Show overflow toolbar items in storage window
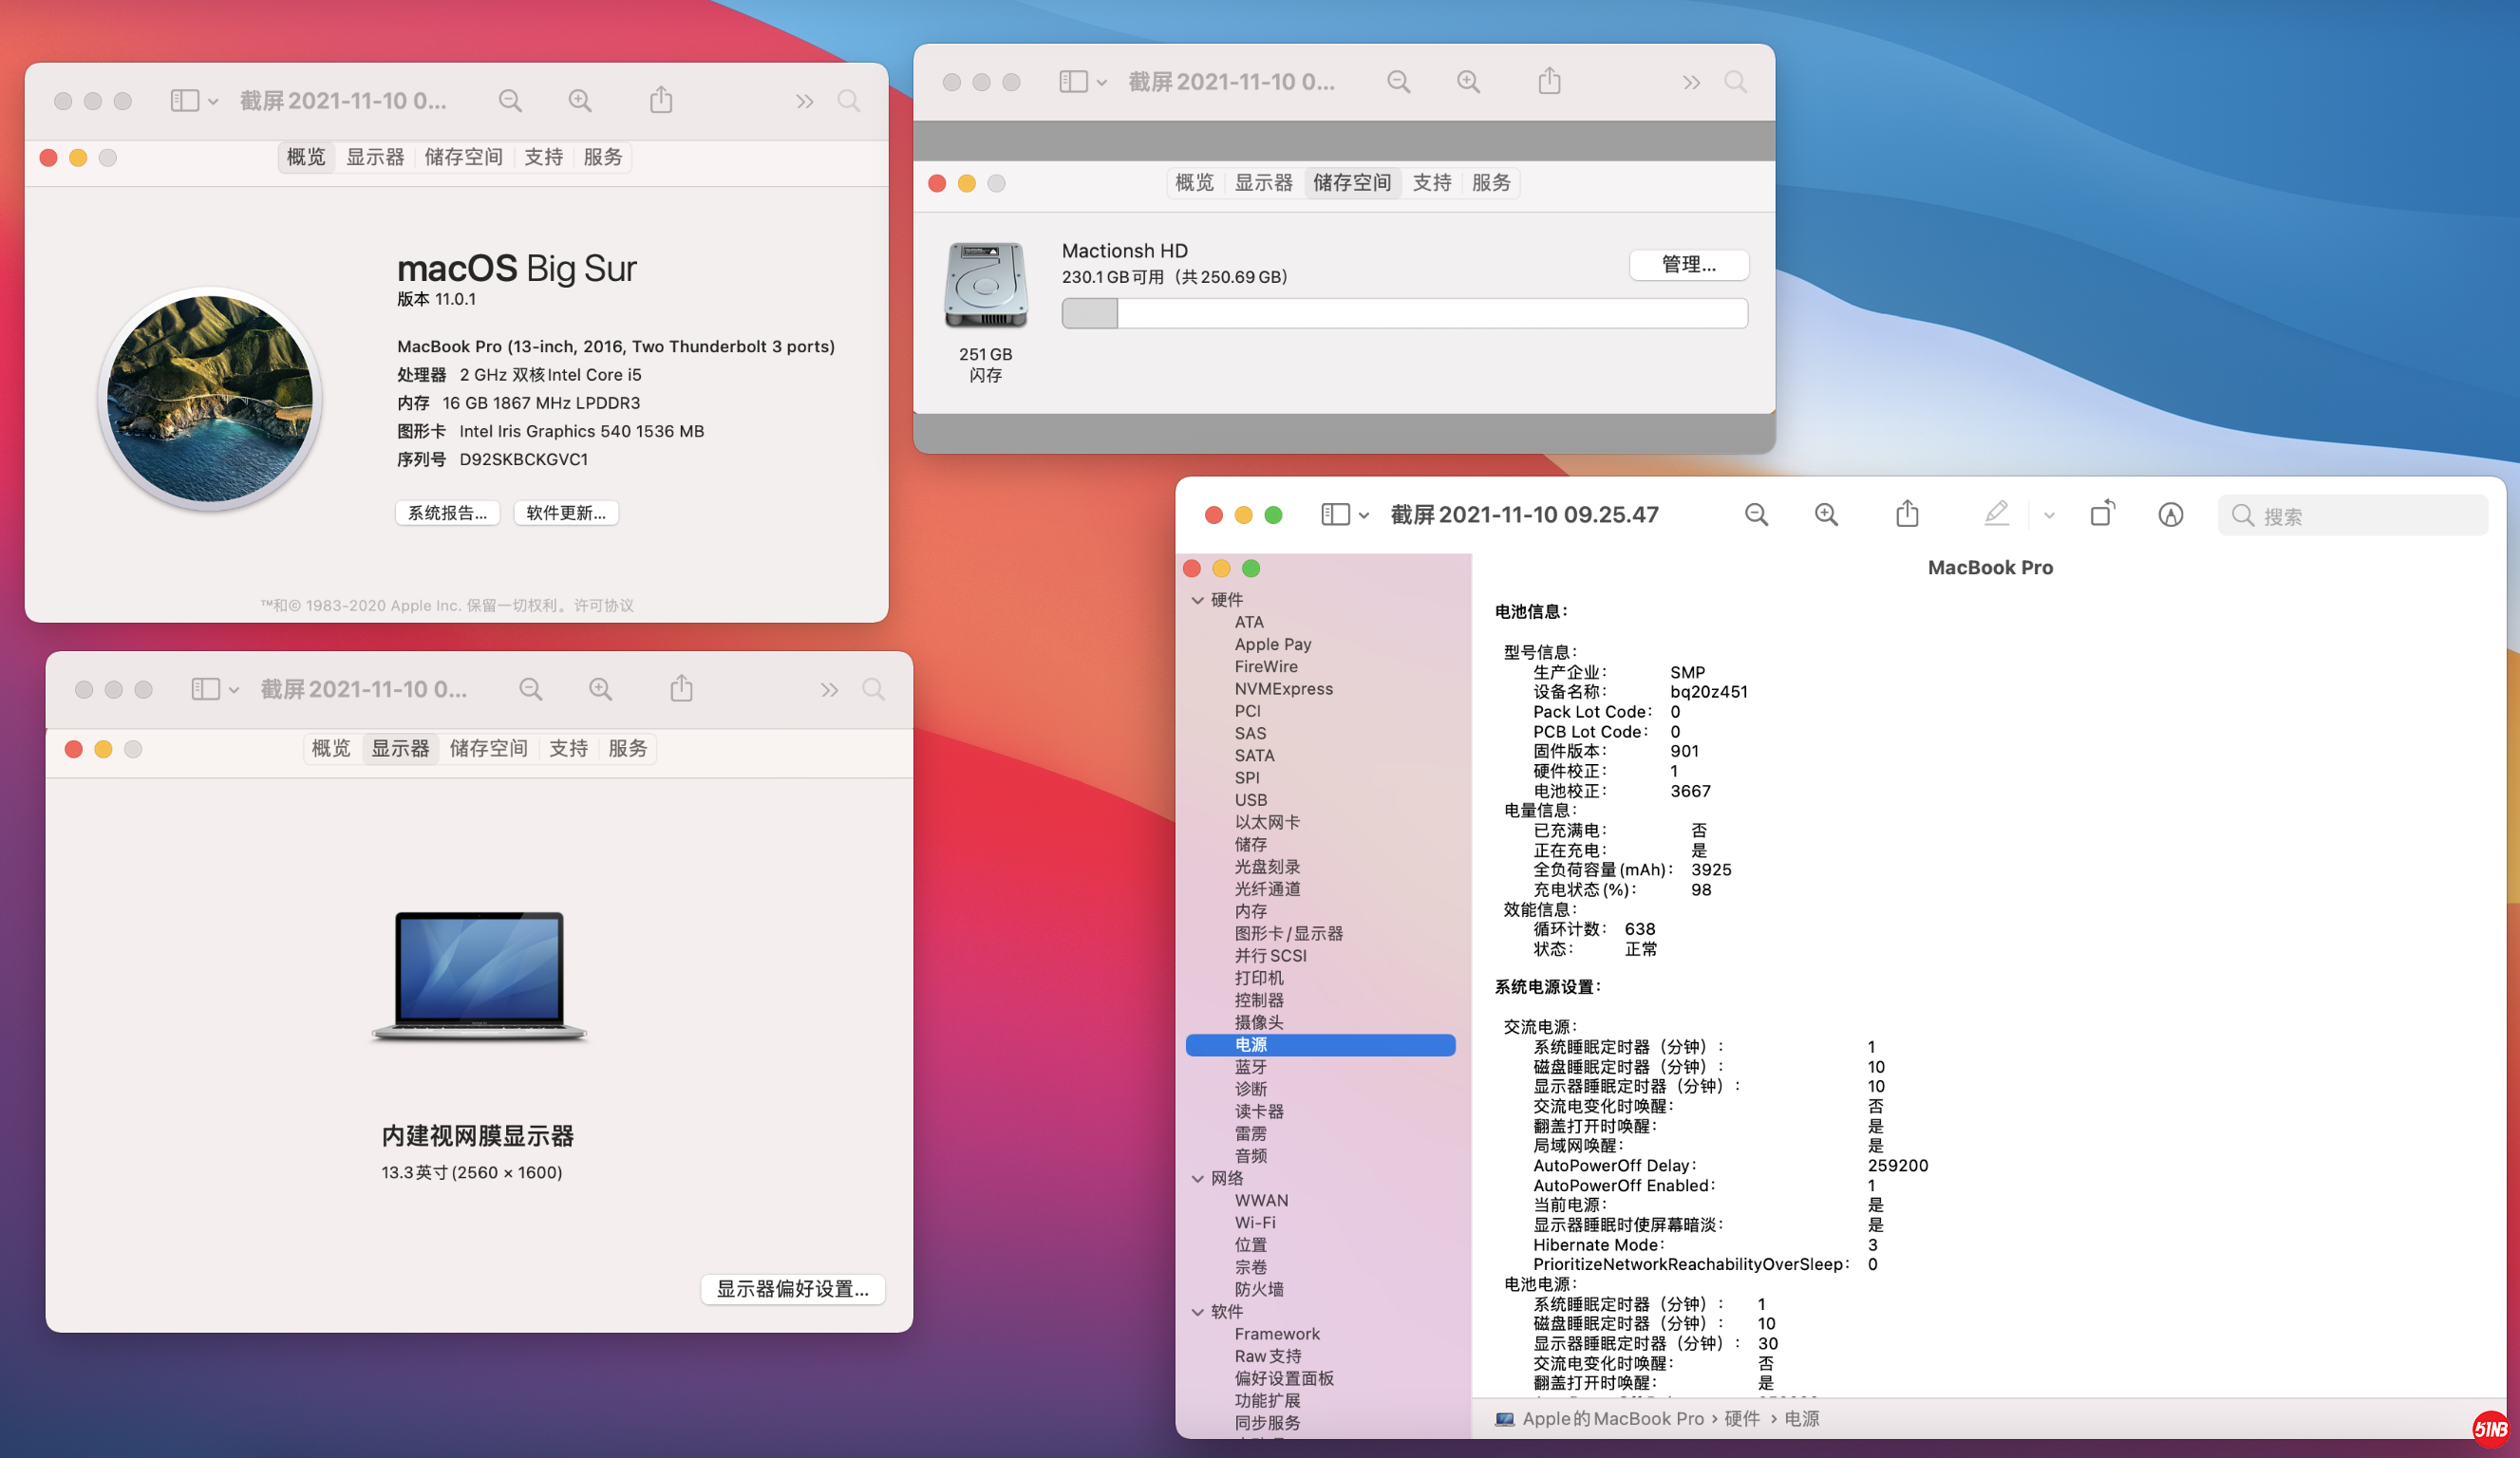The height and width of the screenshot is (1458, 2520). 1691,82
